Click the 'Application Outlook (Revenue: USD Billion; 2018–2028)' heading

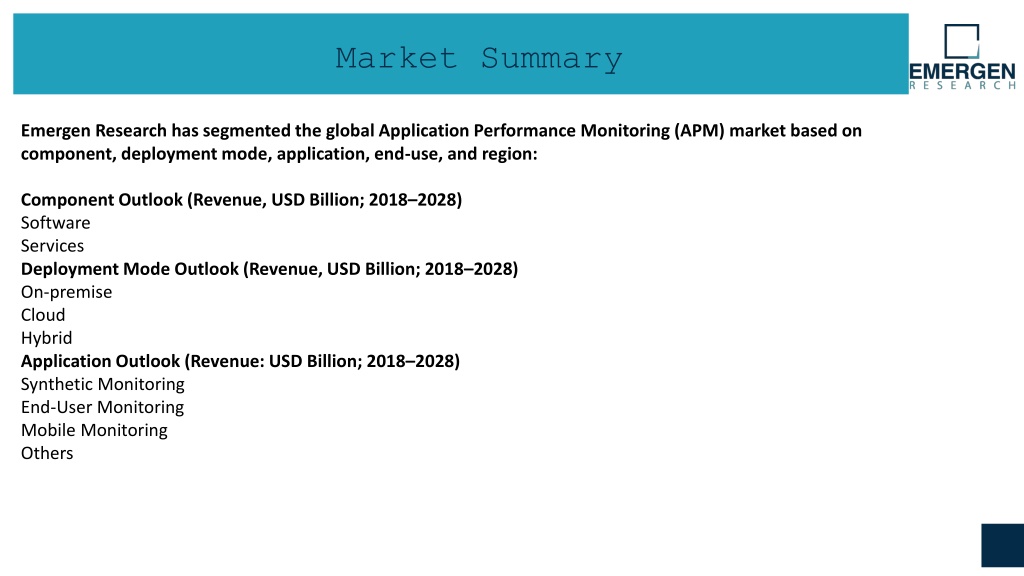click(240, 361)
